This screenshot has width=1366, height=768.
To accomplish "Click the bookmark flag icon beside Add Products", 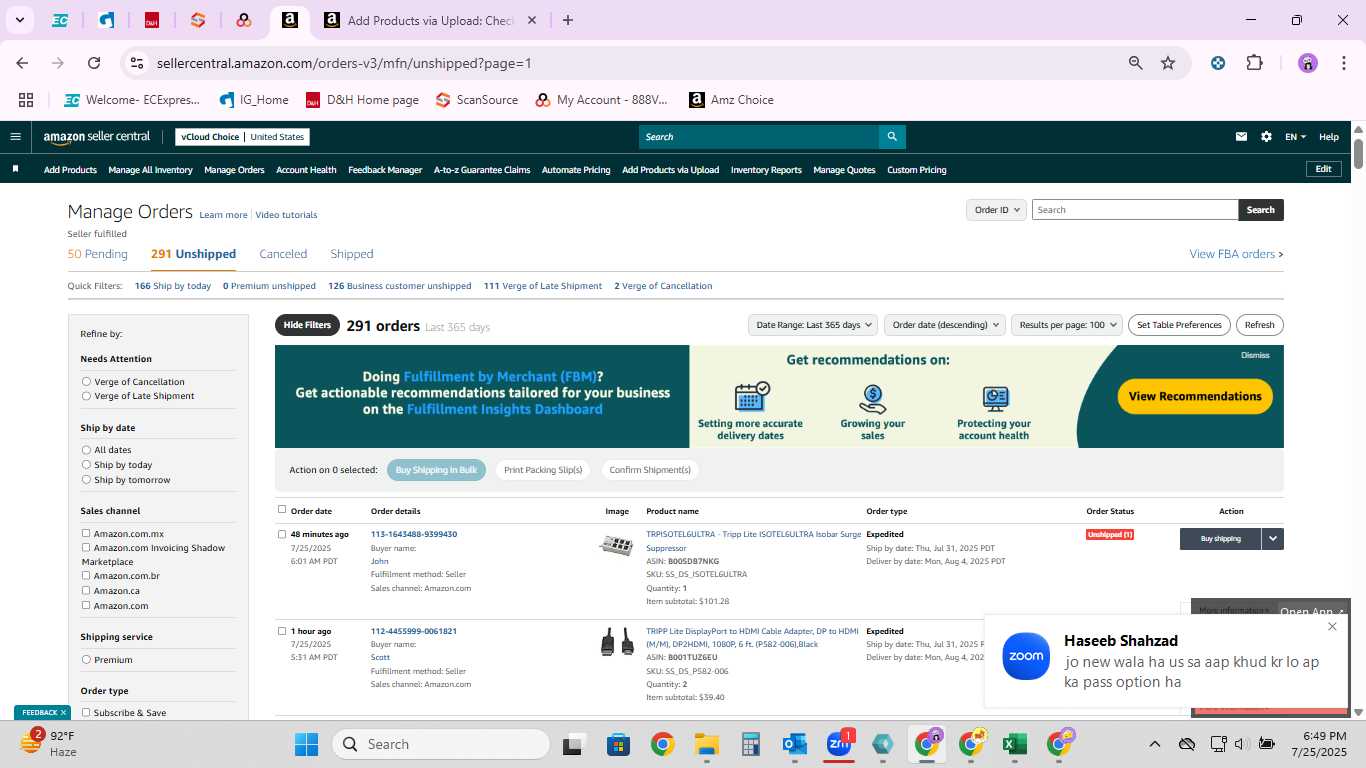I will (x=15, y=169).
